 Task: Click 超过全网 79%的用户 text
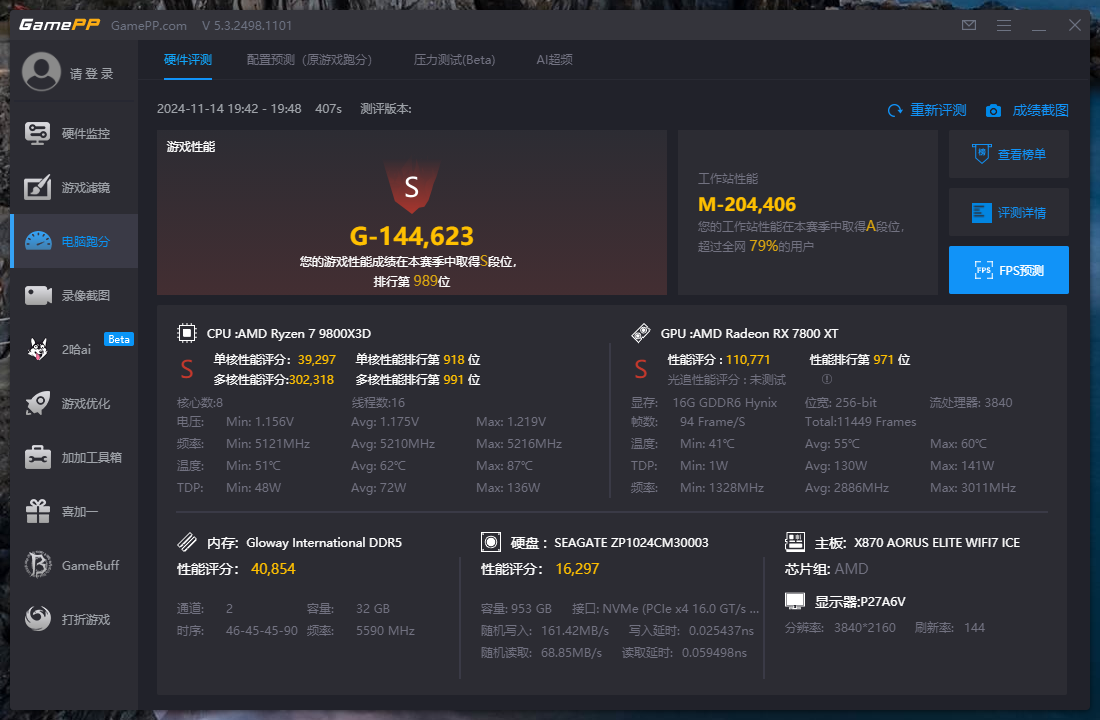click(756, 246)
